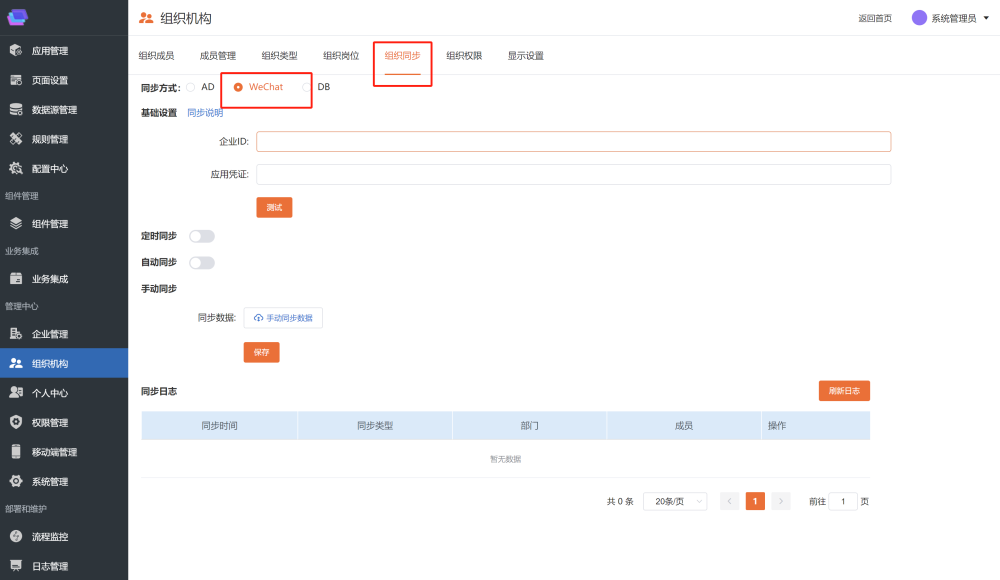Click the purple user avatar icon

[919, 18]
